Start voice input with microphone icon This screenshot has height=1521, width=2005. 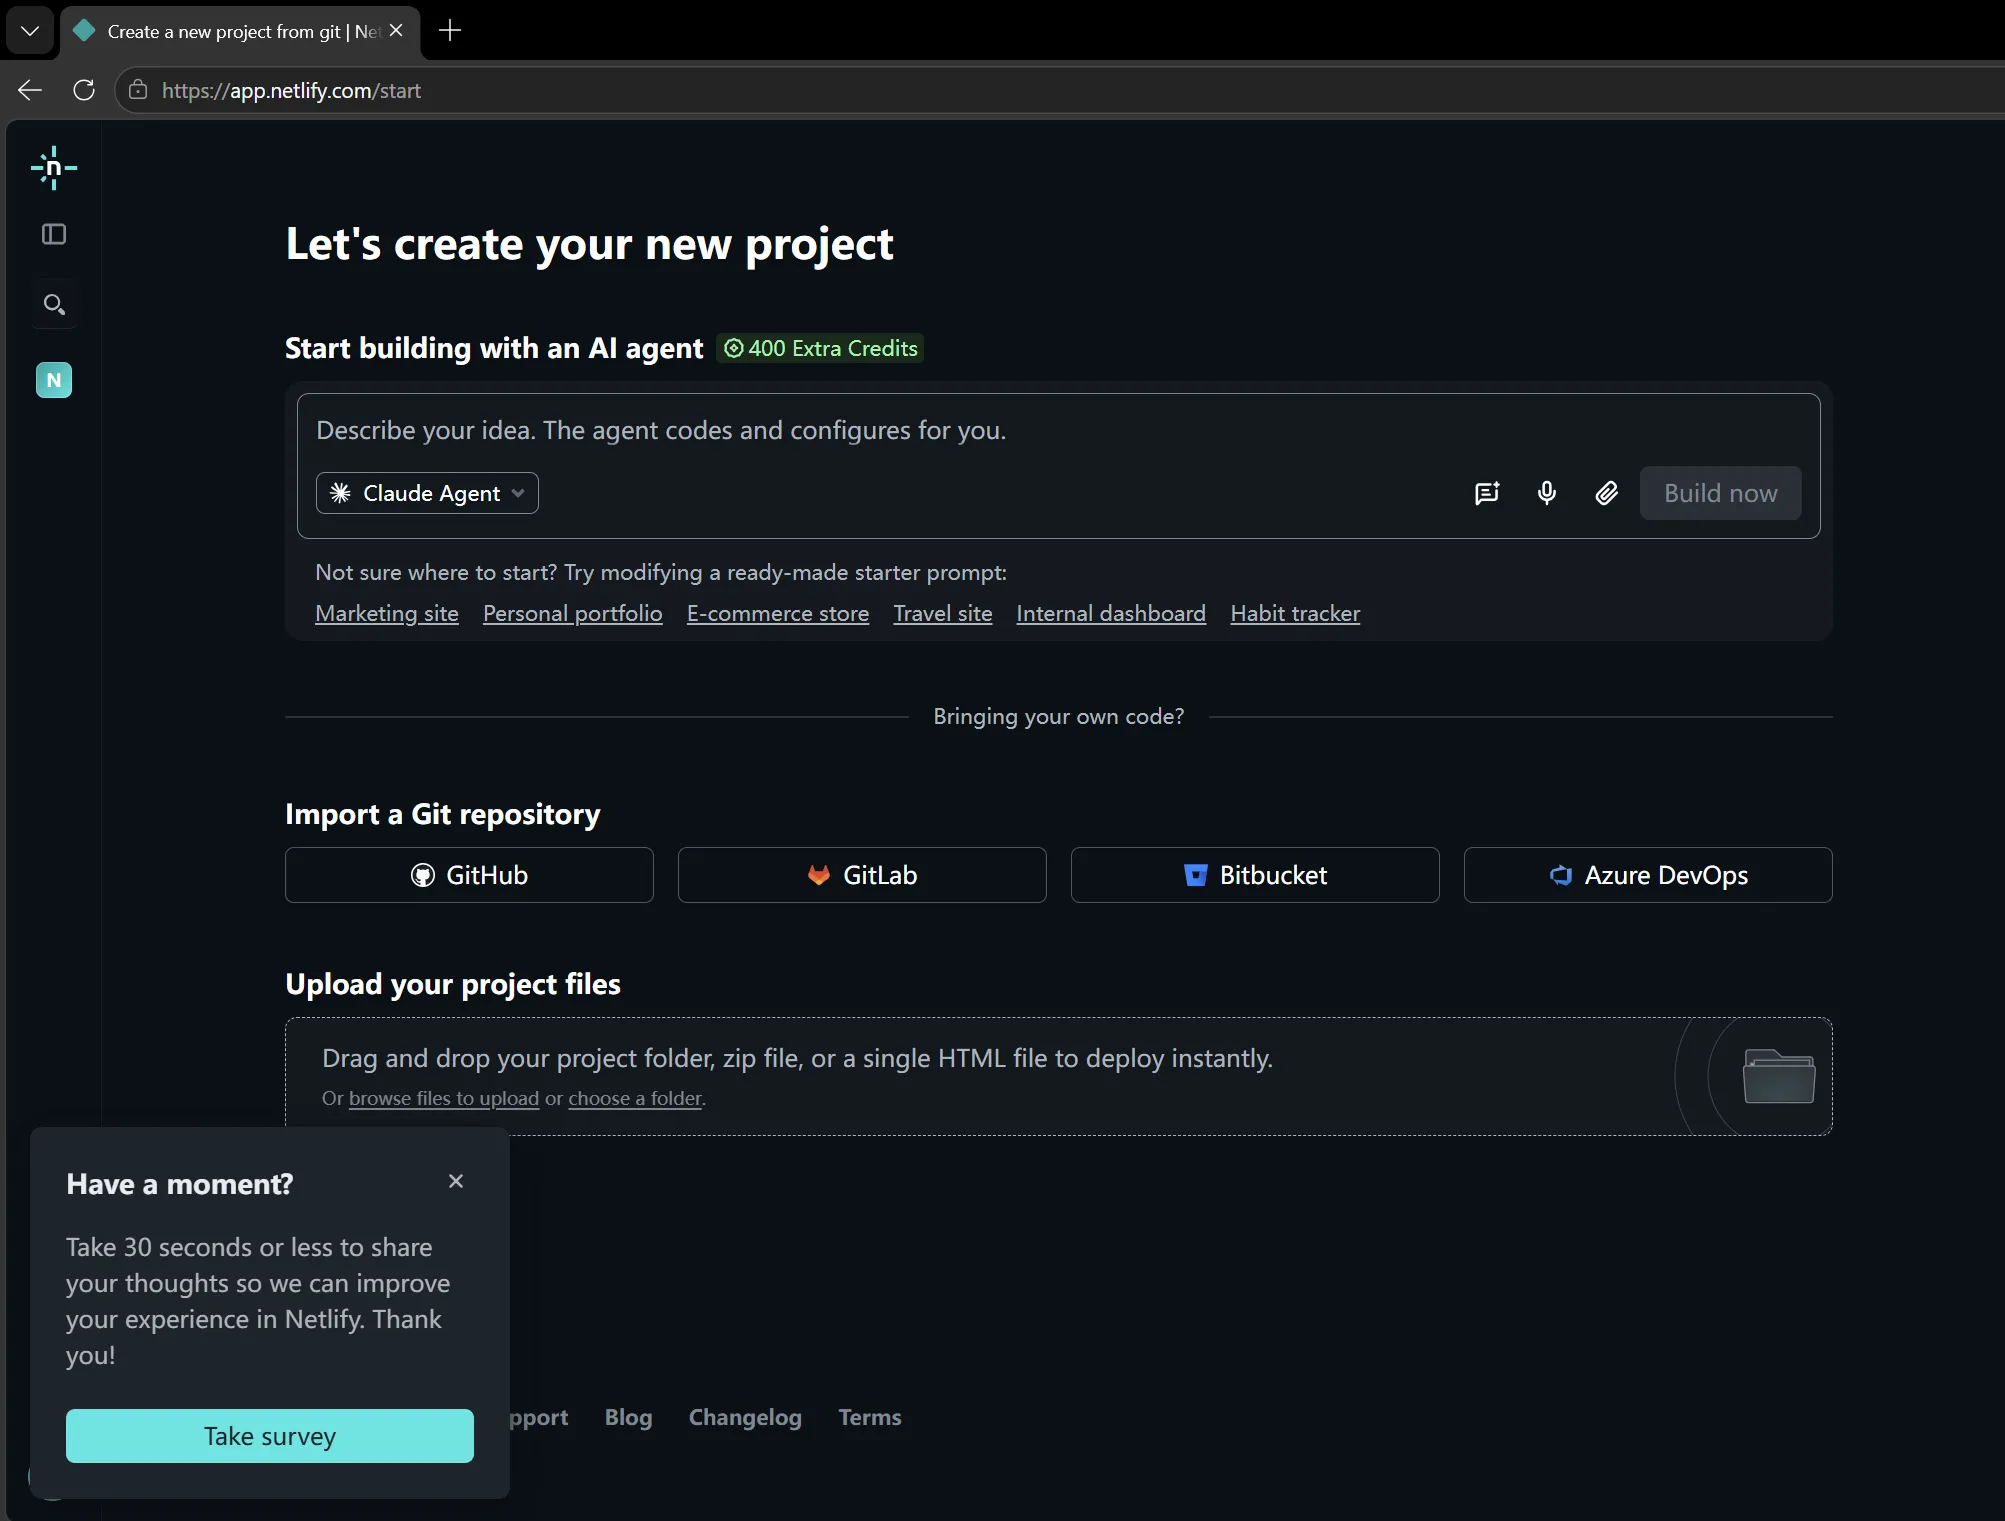pyautogui.click(x=1547, y=493)
